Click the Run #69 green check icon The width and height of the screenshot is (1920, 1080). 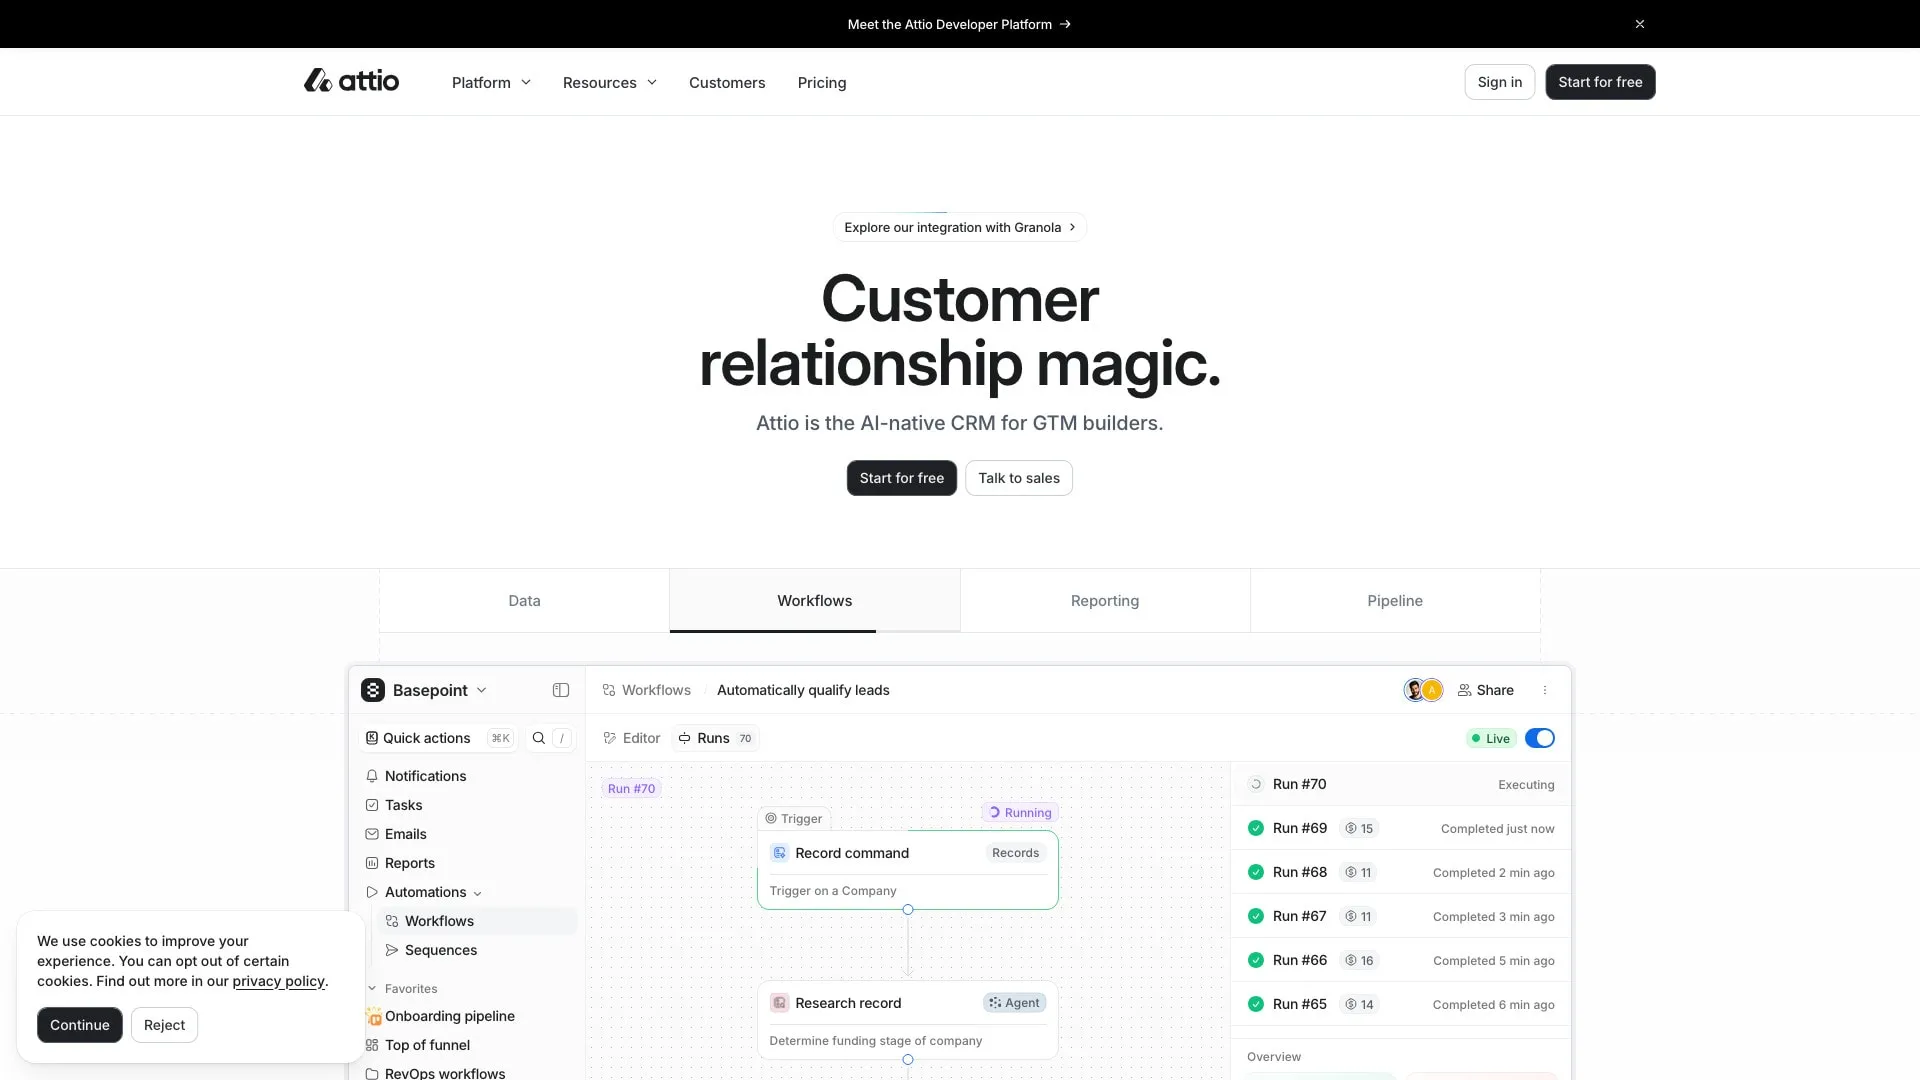click(1256, 828)
